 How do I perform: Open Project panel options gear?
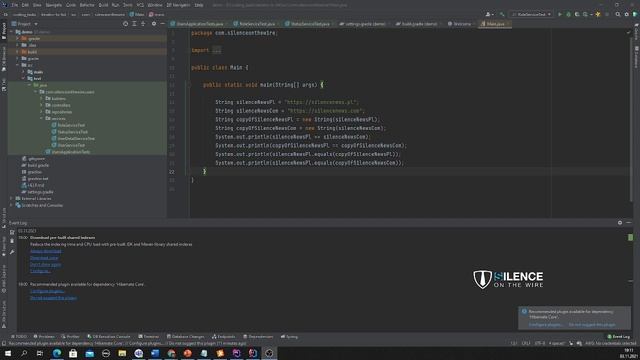(x=154, y=24)
